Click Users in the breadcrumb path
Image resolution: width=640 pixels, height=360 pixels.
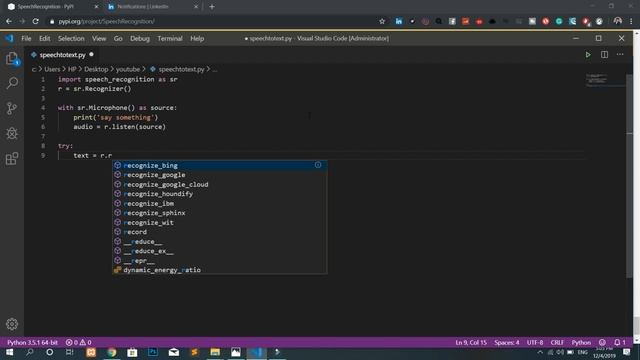coord(52,69)
